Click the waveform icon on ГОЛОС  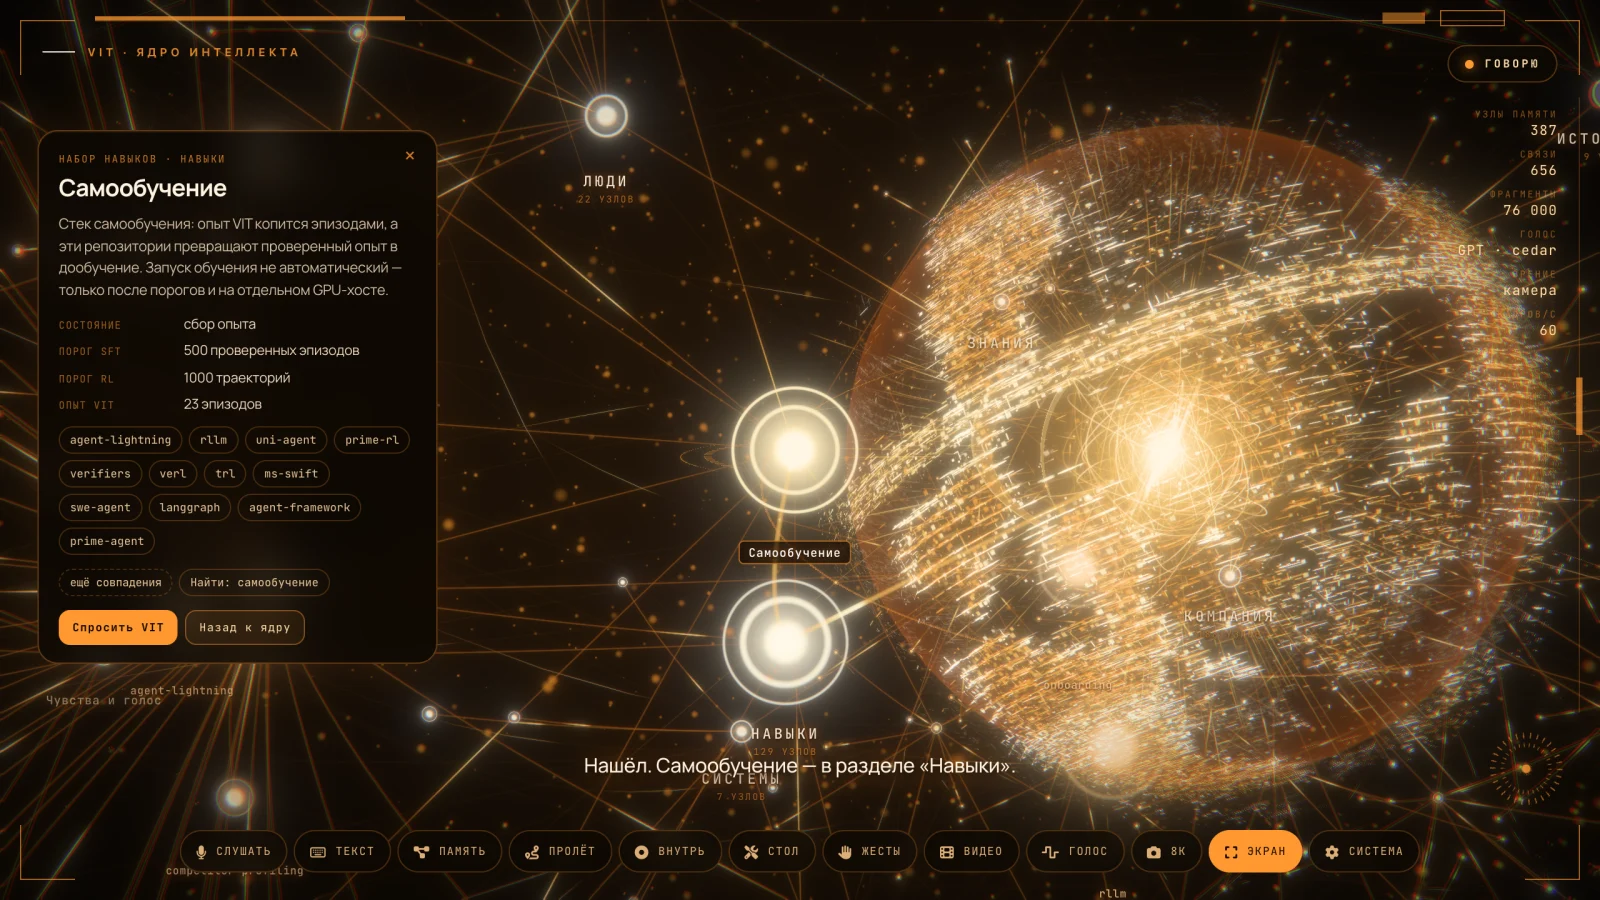tap(1050, 852)
